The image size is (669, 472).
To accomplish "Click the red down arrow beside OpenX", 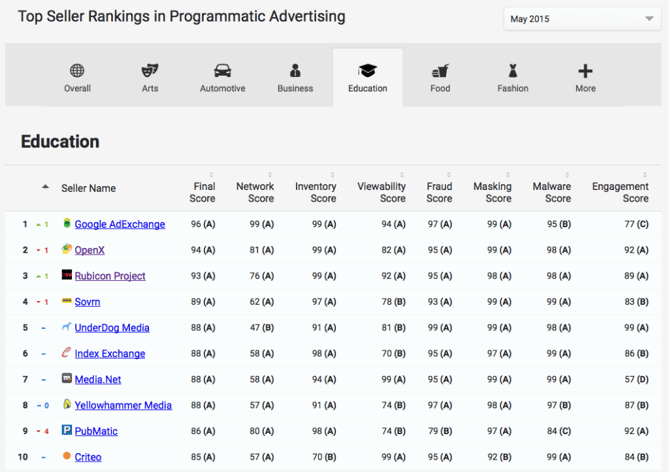I will tap(38, 251).
